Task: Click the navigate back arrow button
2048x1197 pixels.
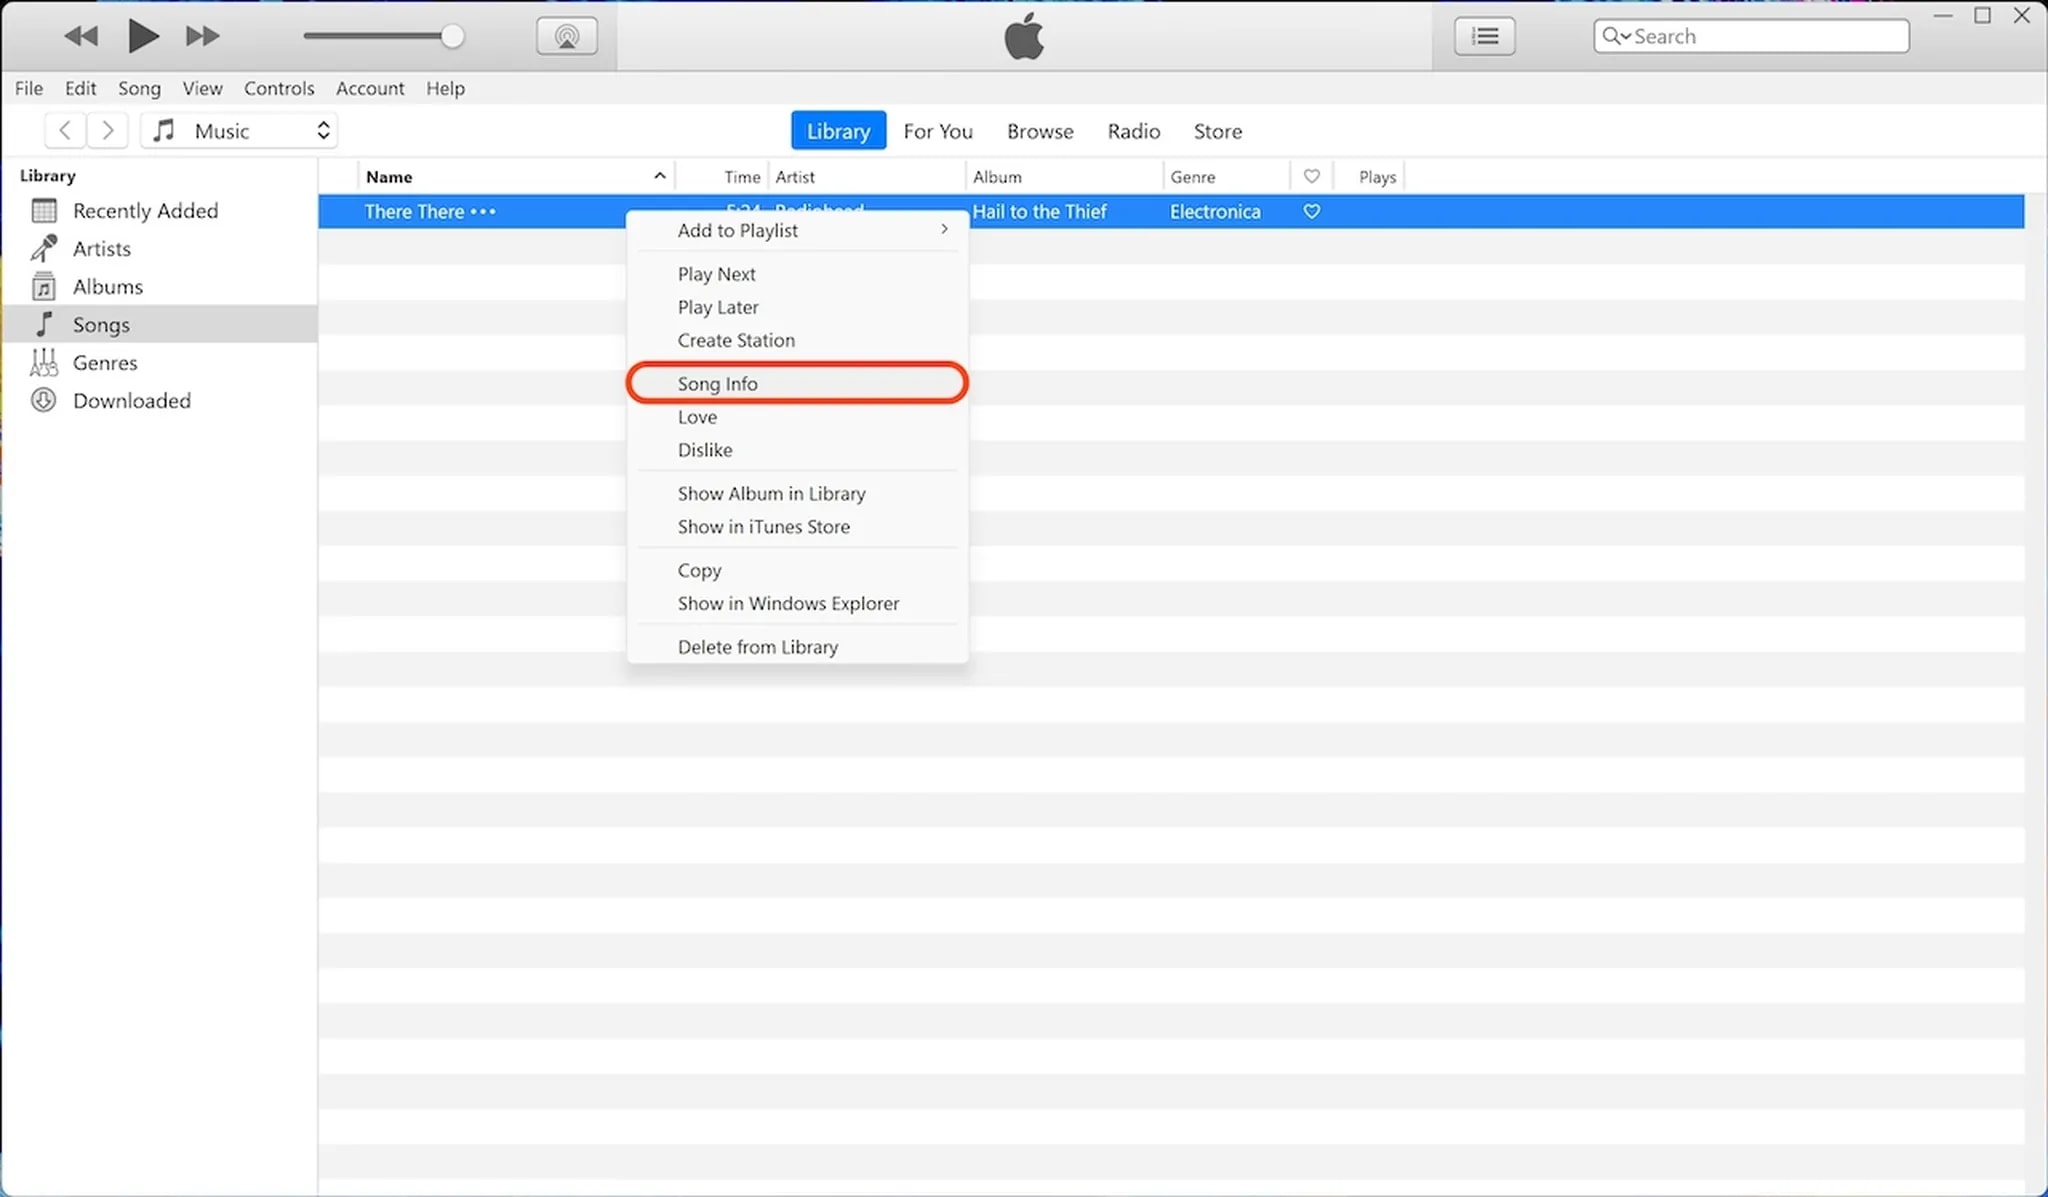Action: point(65,131)
